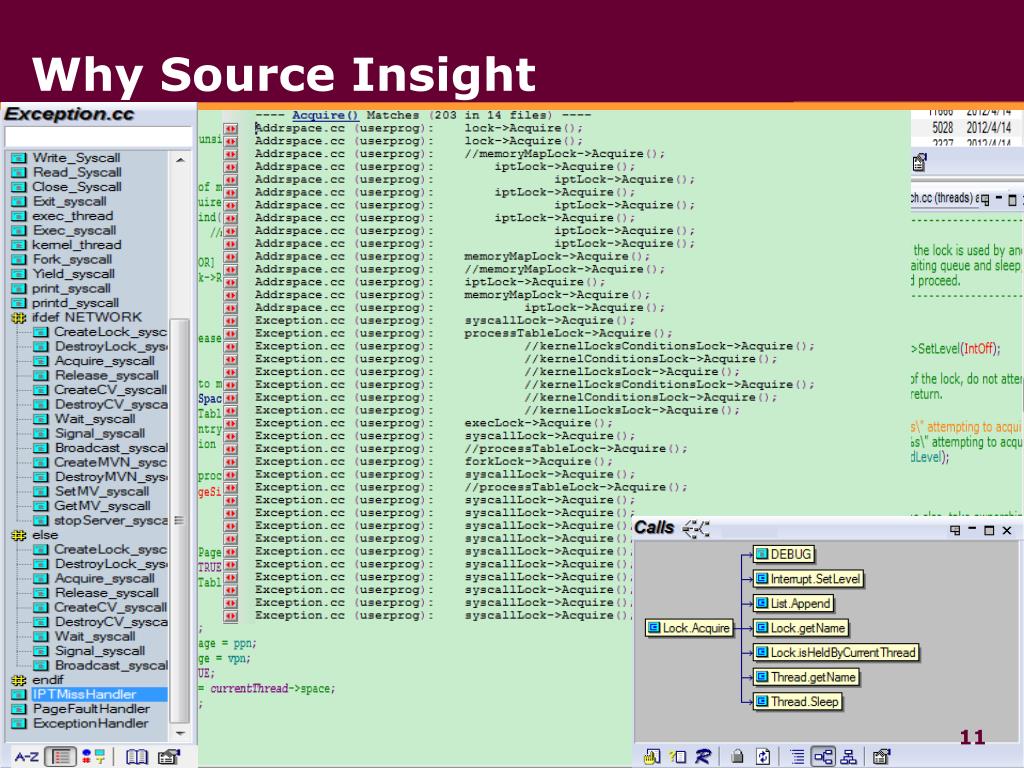
Task: Click the graph icon beside Calls title
Action: pyautogui.click(x=696, y=528)
